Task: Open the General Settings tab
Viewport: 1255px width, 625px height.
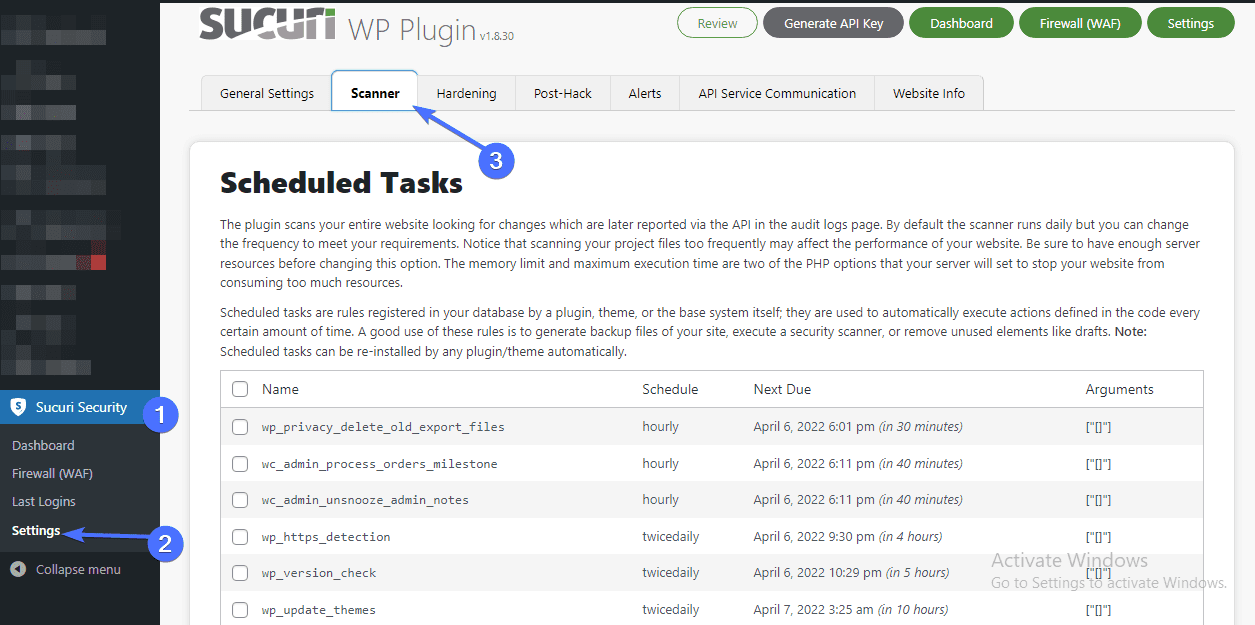Action: (267, 93)
